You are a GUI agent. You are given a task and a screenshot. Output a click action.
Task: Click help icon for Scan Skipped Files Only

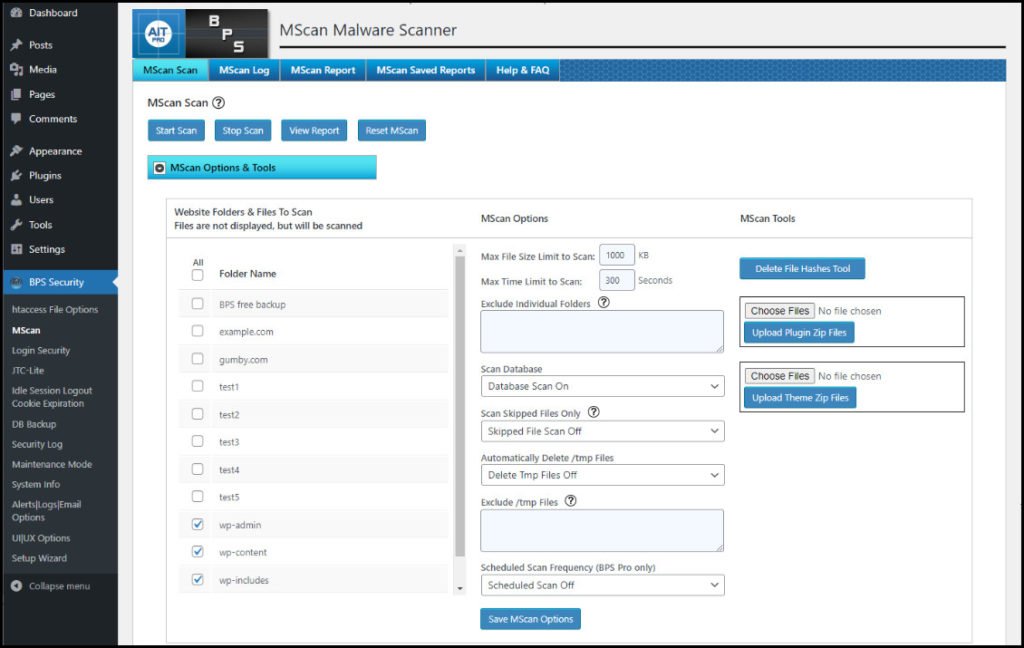click(x=594, y=412)
